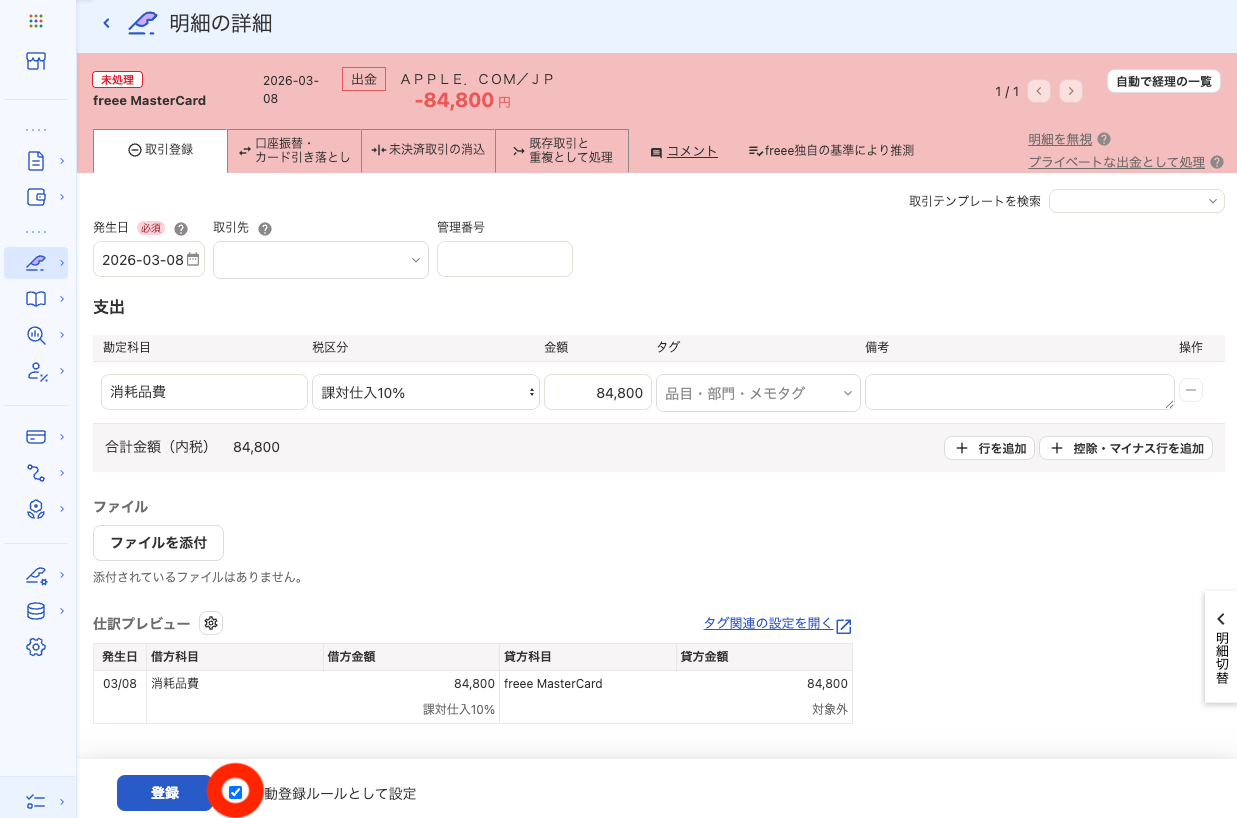Open the chart magnifier analysis icon

tap(36, 336)
